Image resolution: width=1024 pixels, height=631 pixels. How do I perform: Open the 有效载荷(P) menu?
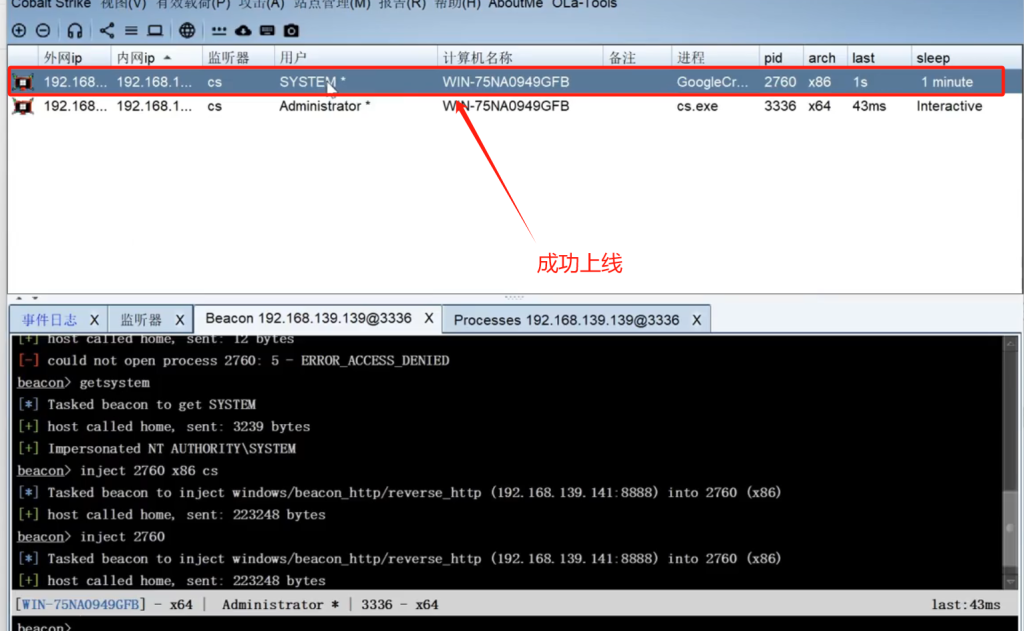(193, 4)
